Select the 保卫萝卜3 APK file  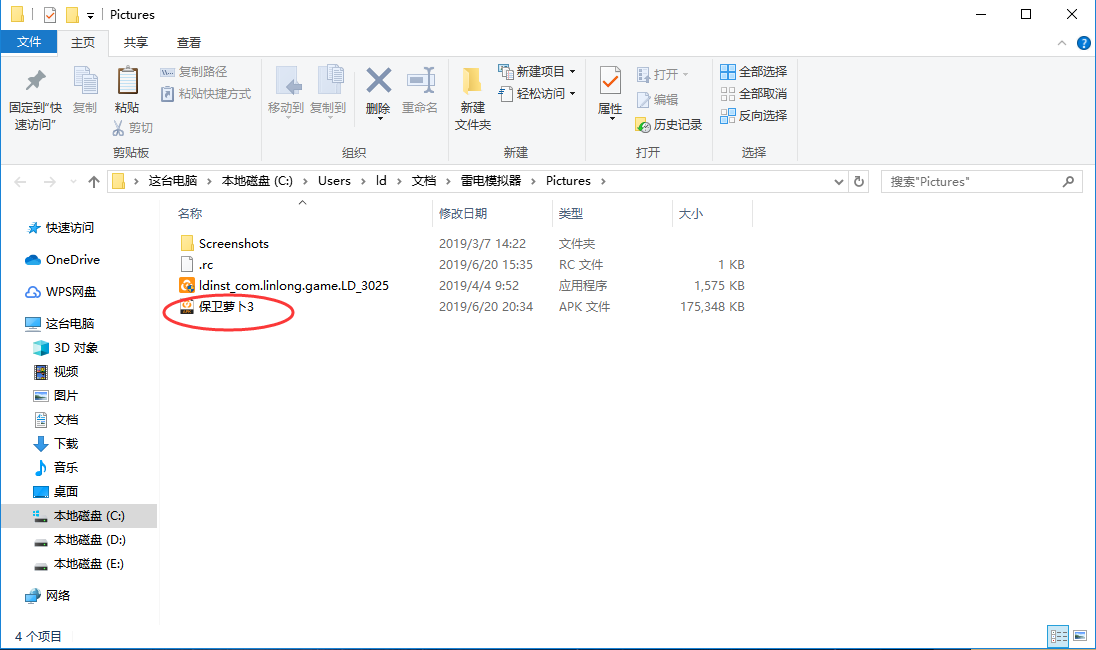(x=226, y=307)
